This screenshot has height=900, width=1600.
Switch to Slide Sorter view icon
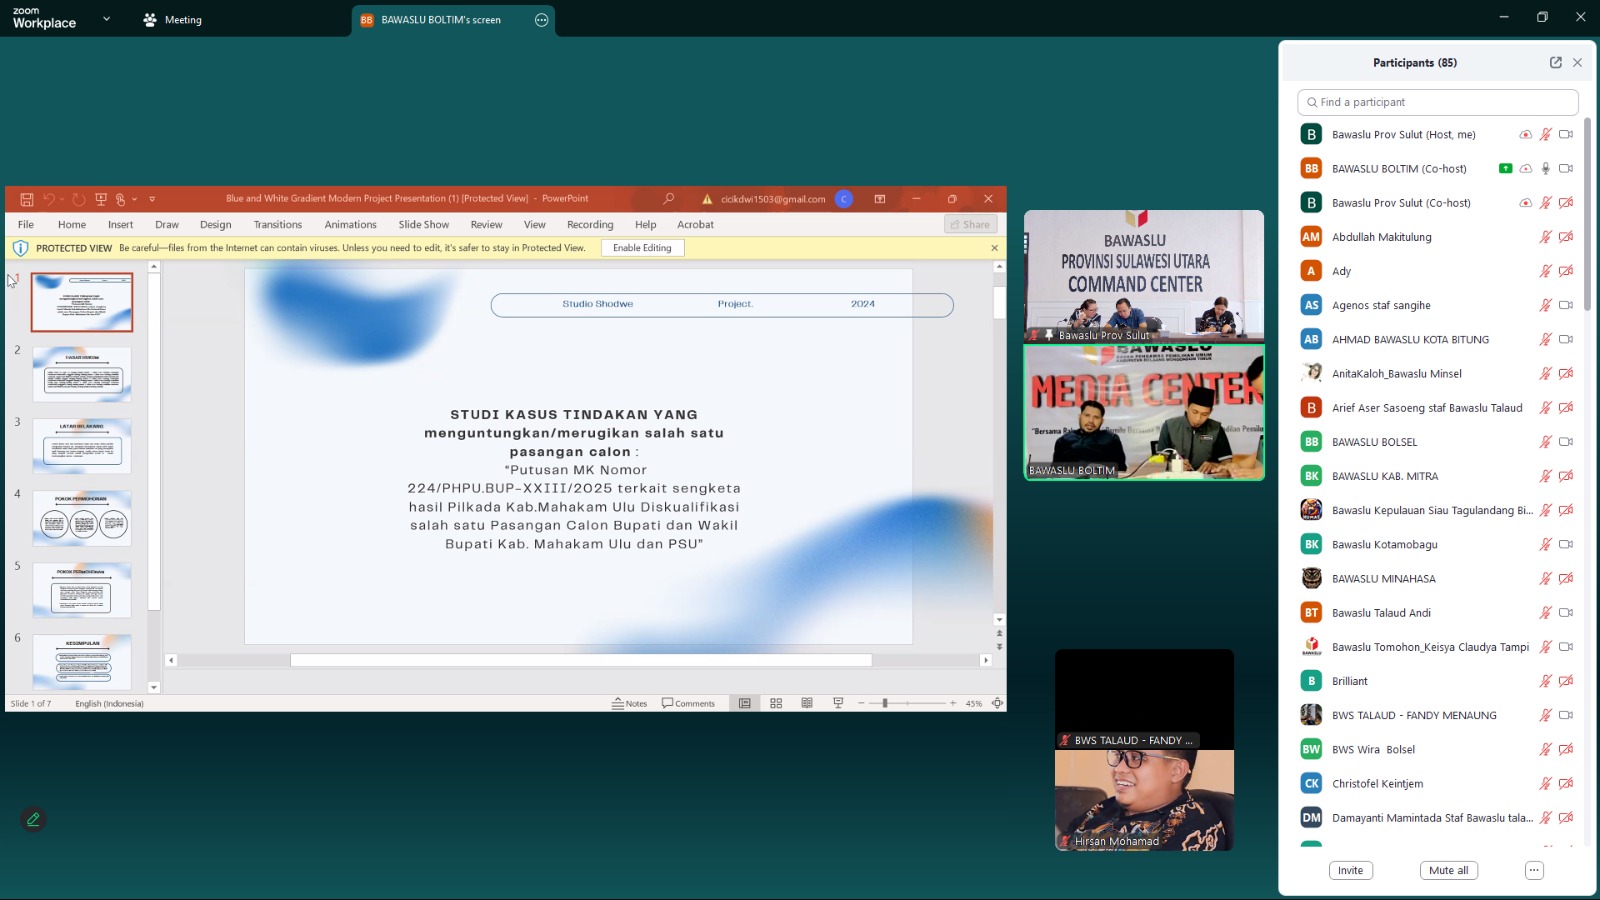[776, 703]
